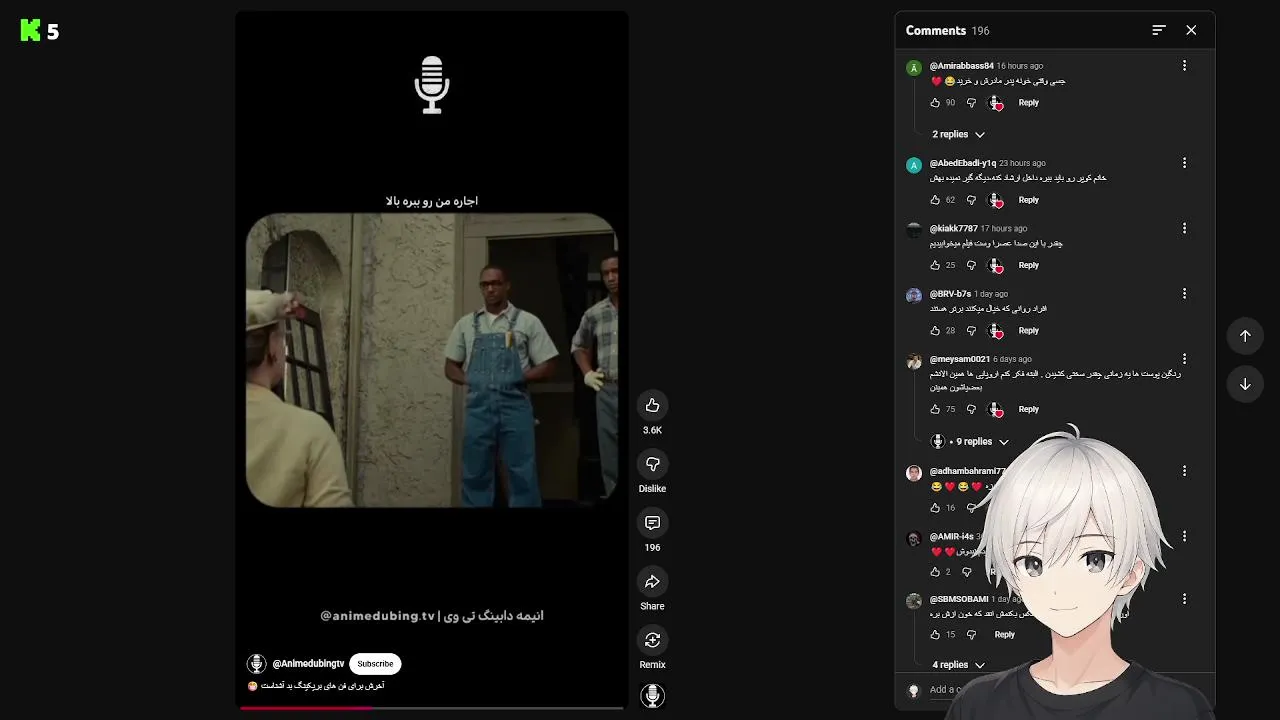Like the @kiakk7787 comment
1280x720 pixels.
(x=935, y=265)
